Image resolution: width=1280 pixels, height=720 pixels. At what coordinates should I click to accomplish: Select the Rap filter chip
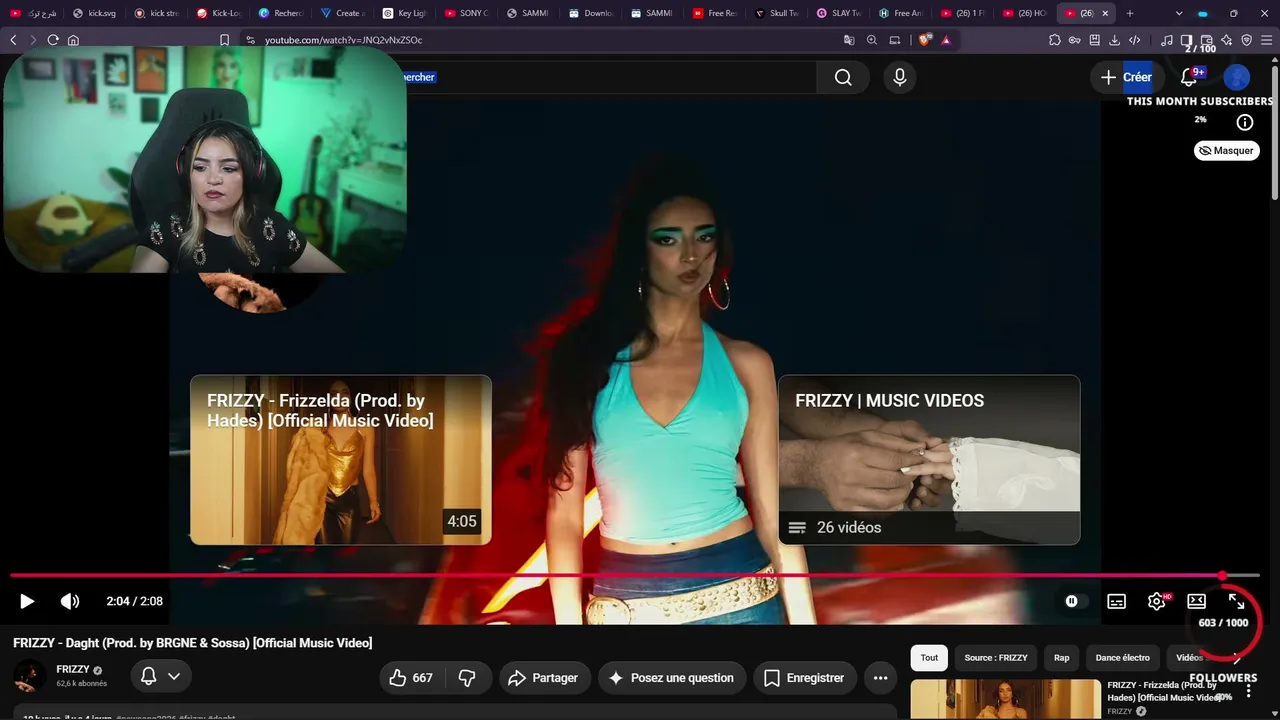tap(1062, 657)
